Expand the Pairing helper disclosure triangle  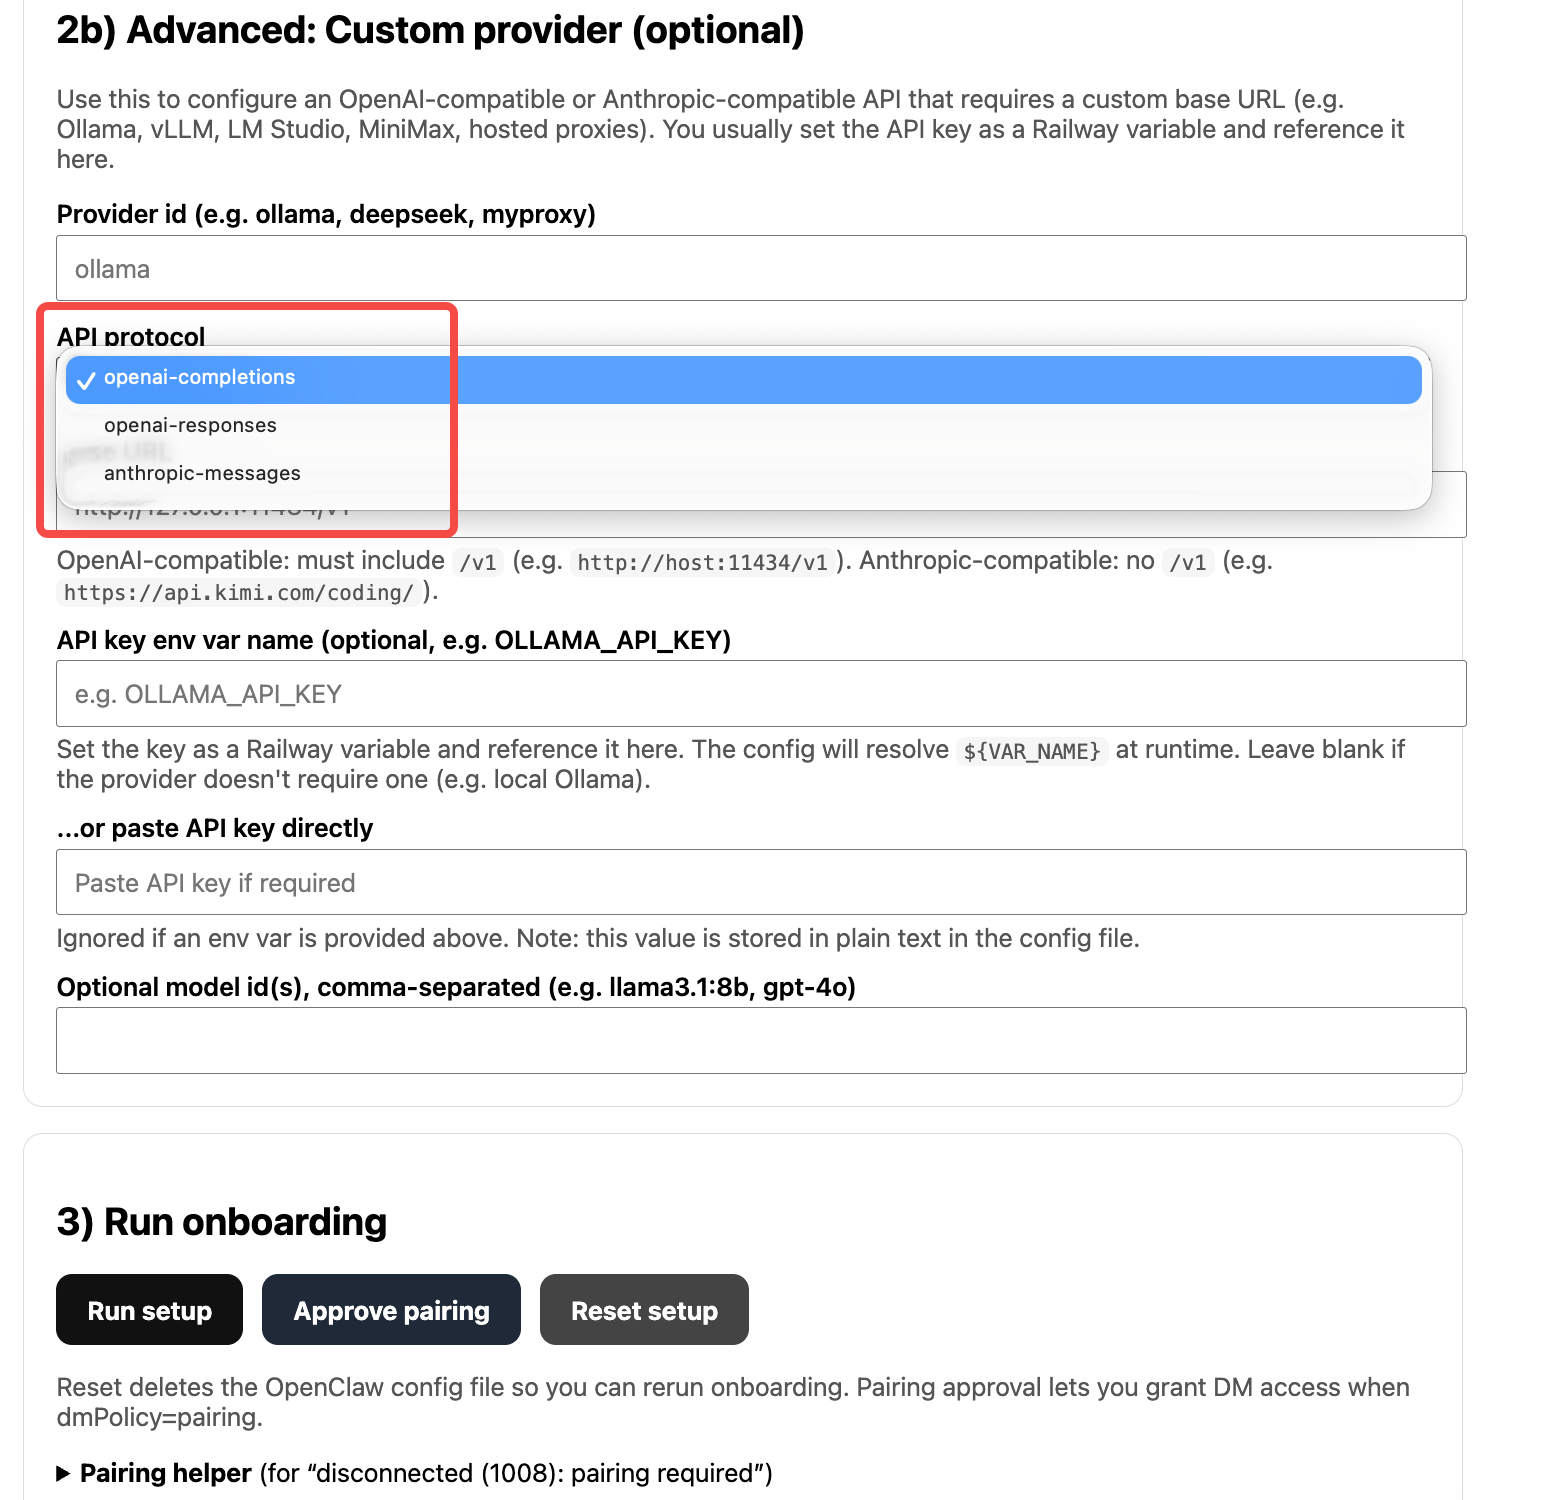pos(64,1473)
